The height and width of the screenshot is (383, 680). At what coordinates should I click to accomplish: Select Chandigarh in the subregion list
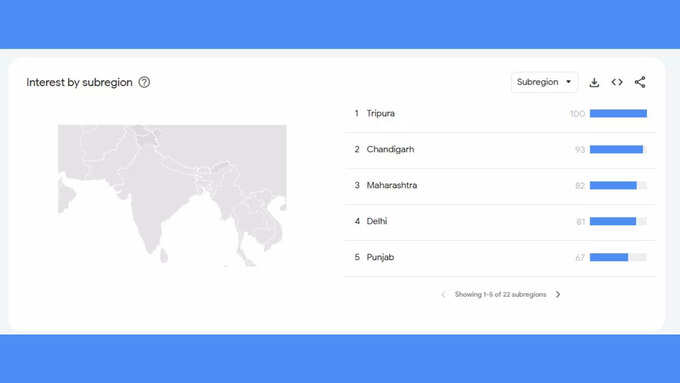(x=390, y=149)
